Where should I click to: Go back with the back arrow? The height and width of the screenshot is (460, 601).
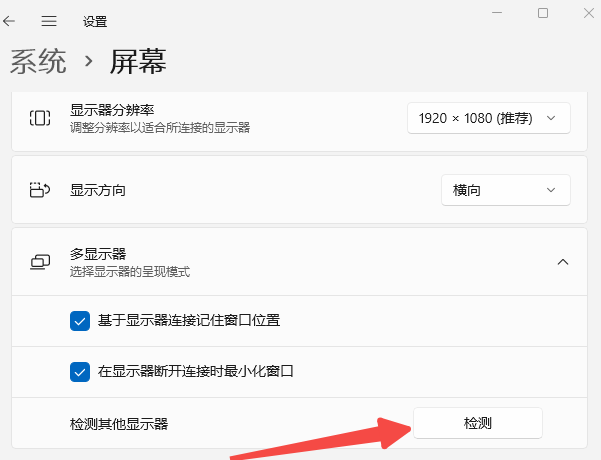pos(9,21)
